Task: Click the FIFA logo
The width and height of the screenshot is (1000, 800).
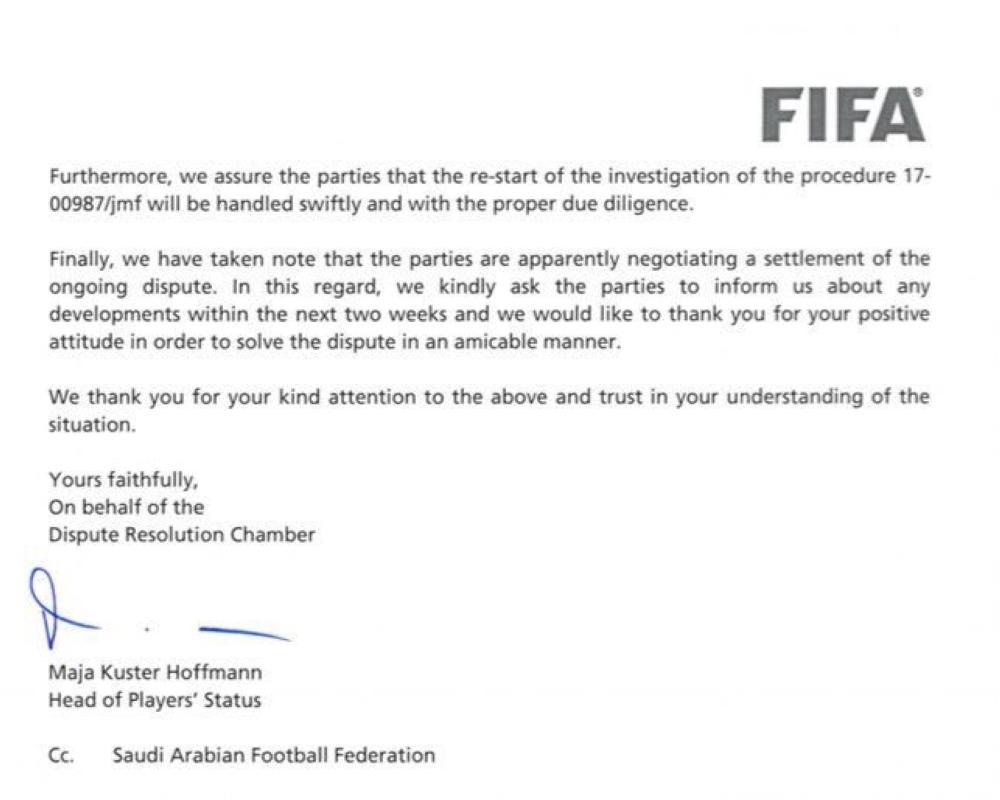Action: click(x=841, y=115)
